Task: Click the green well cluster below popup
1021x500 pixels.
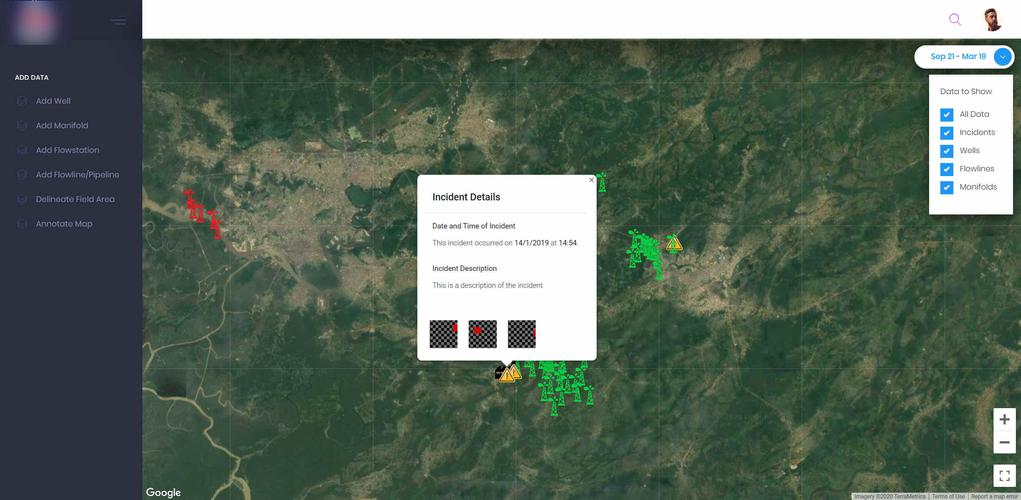Action: [x=561, y=385]
